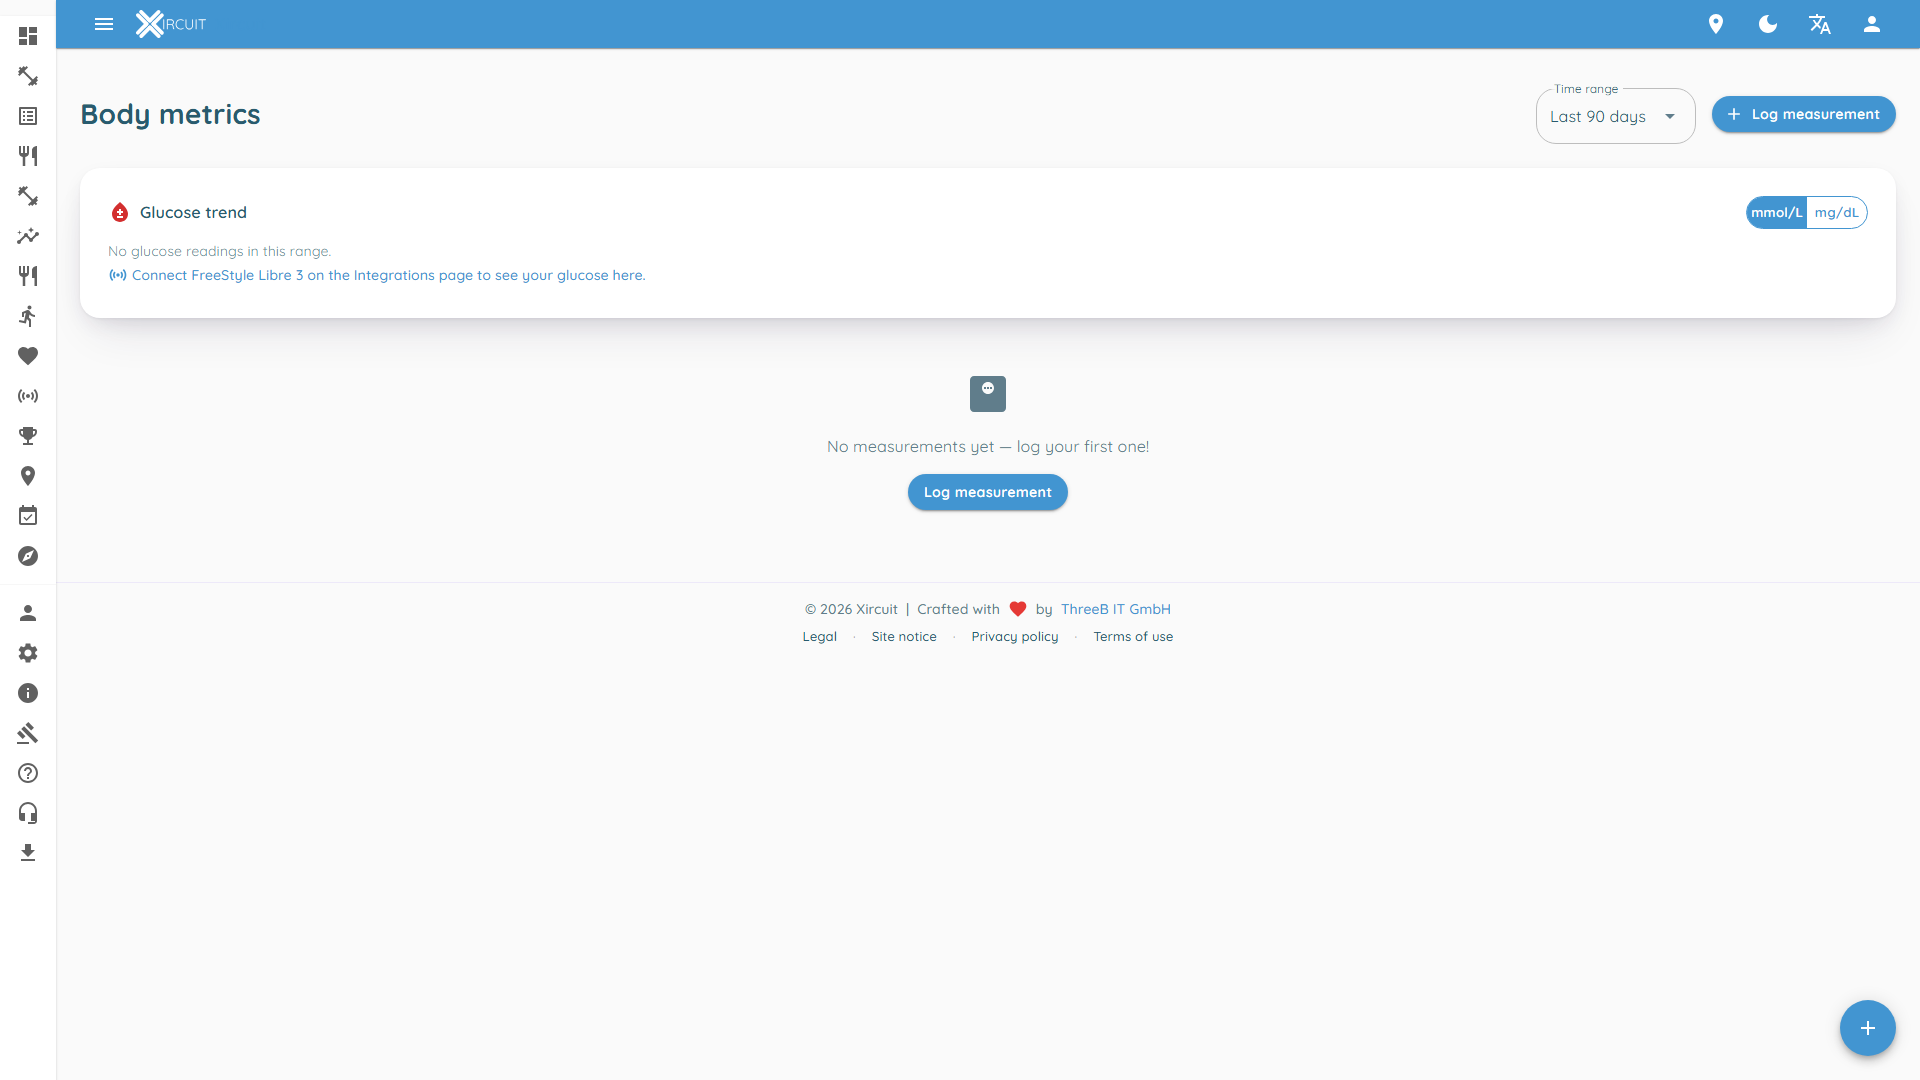Open the compass explore icon in sidebar
This screenshot has height=1080, width=1920.
[x=28, y=556]
